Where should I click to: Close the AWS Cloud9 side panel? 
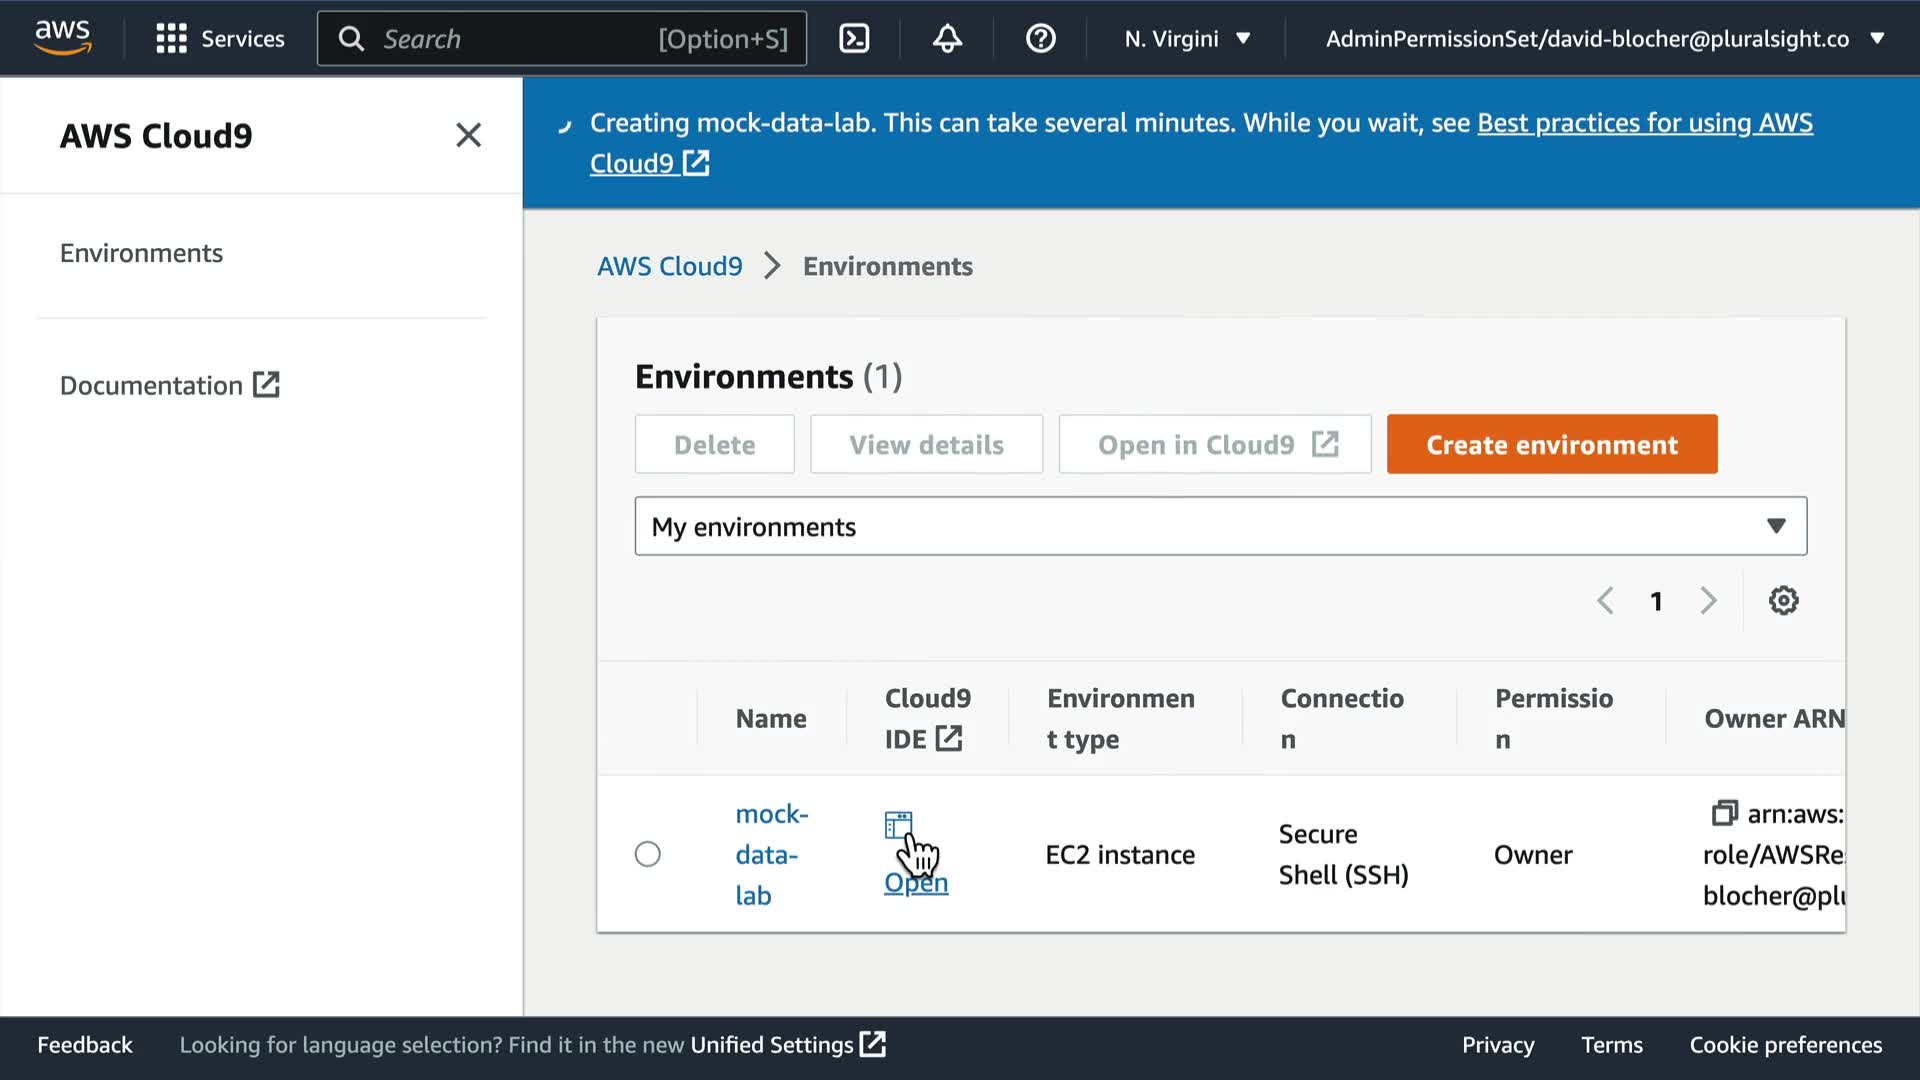pyautogui.click(x=468, y=135)
